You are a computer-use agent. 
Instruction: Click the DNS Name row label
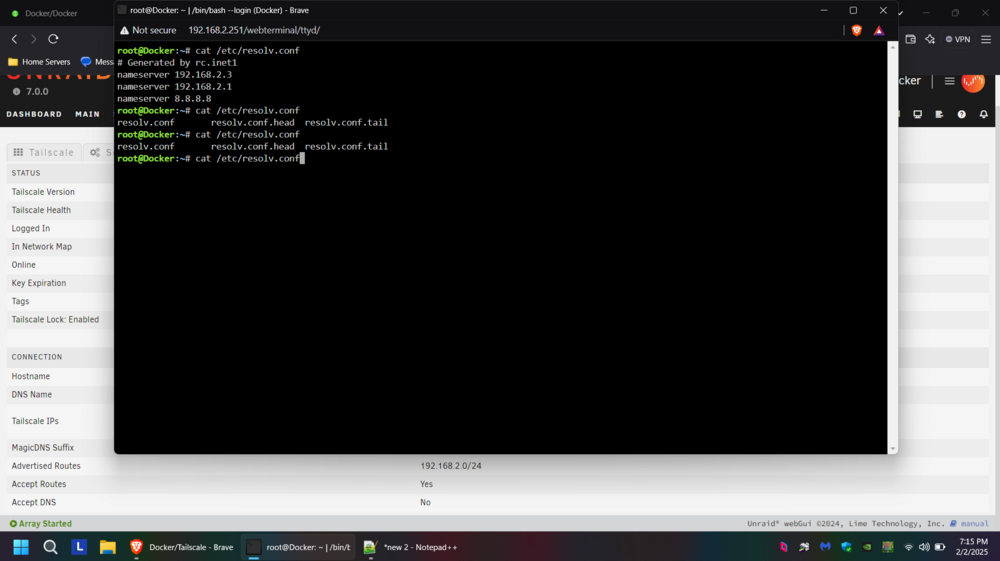32,395
